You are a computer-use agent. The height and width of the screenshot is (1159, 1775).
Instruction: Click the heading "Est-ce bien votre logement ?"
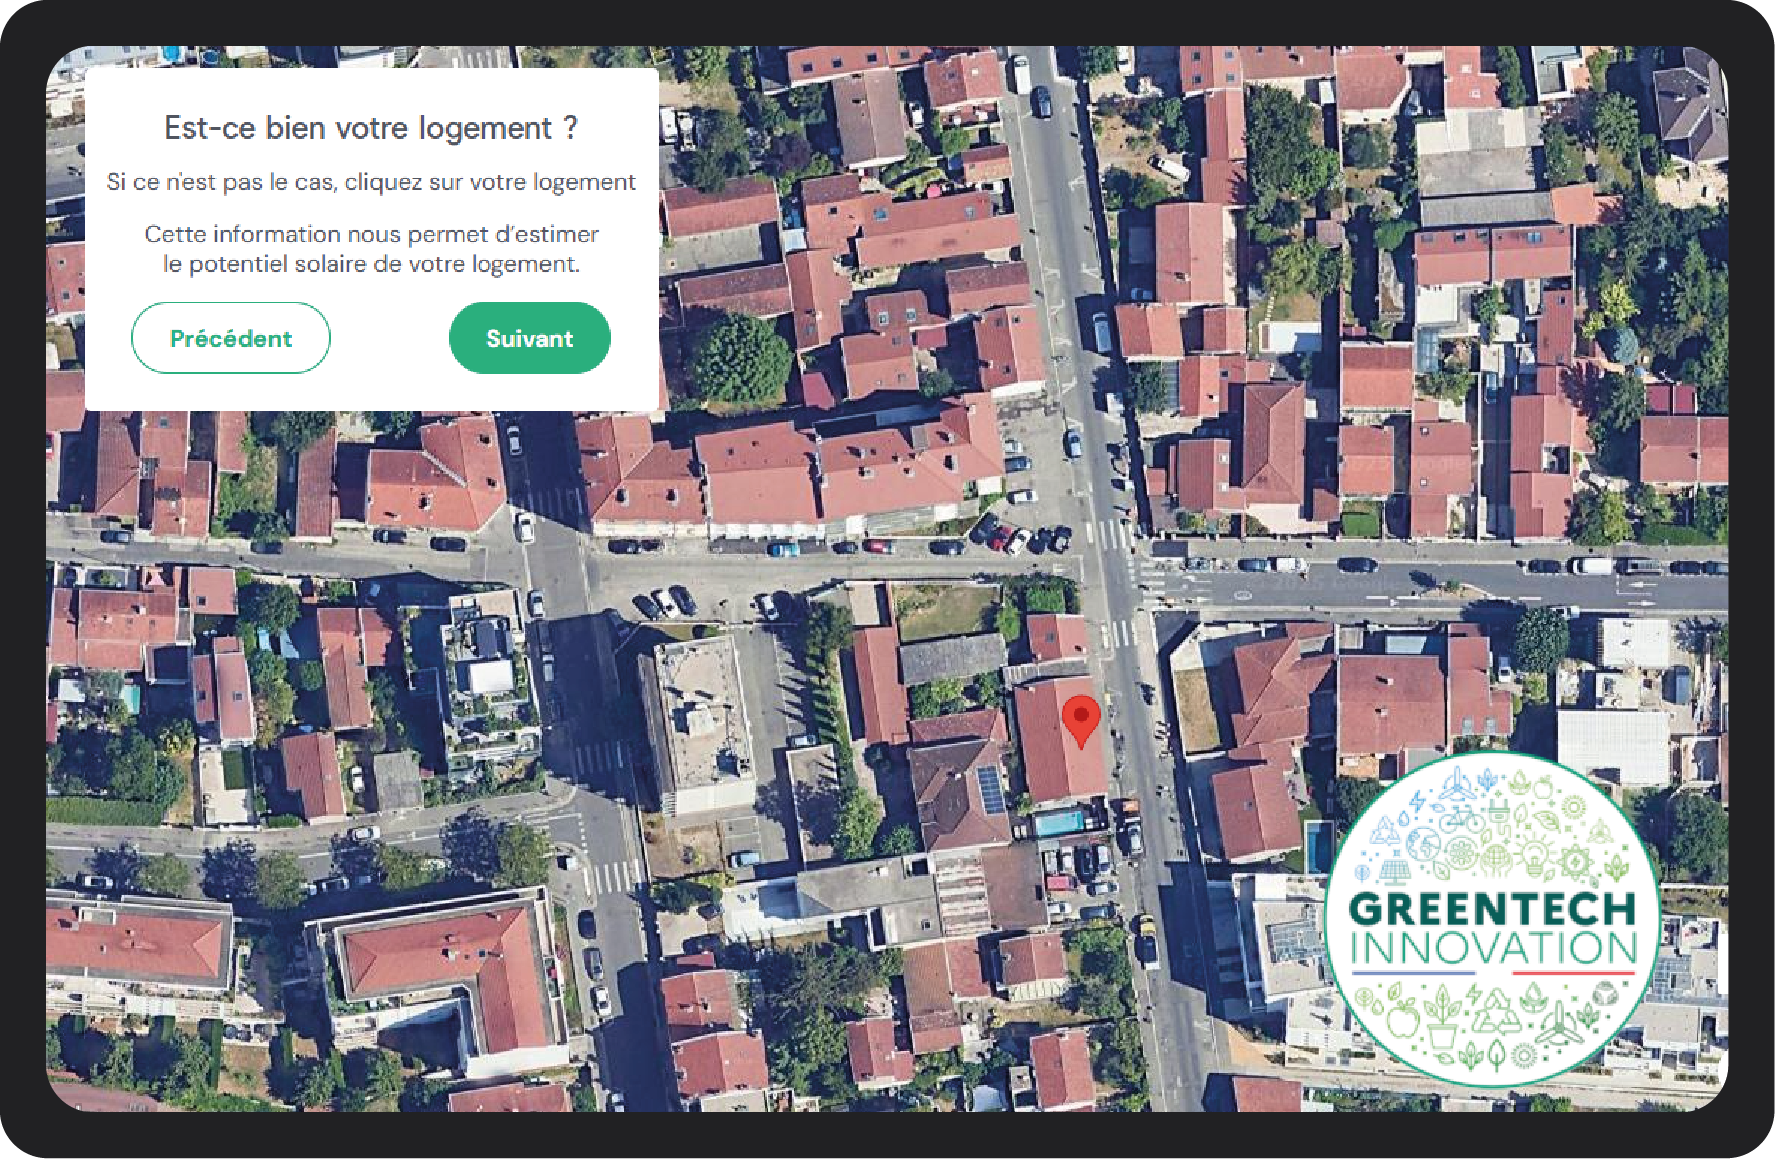point(371,128)
